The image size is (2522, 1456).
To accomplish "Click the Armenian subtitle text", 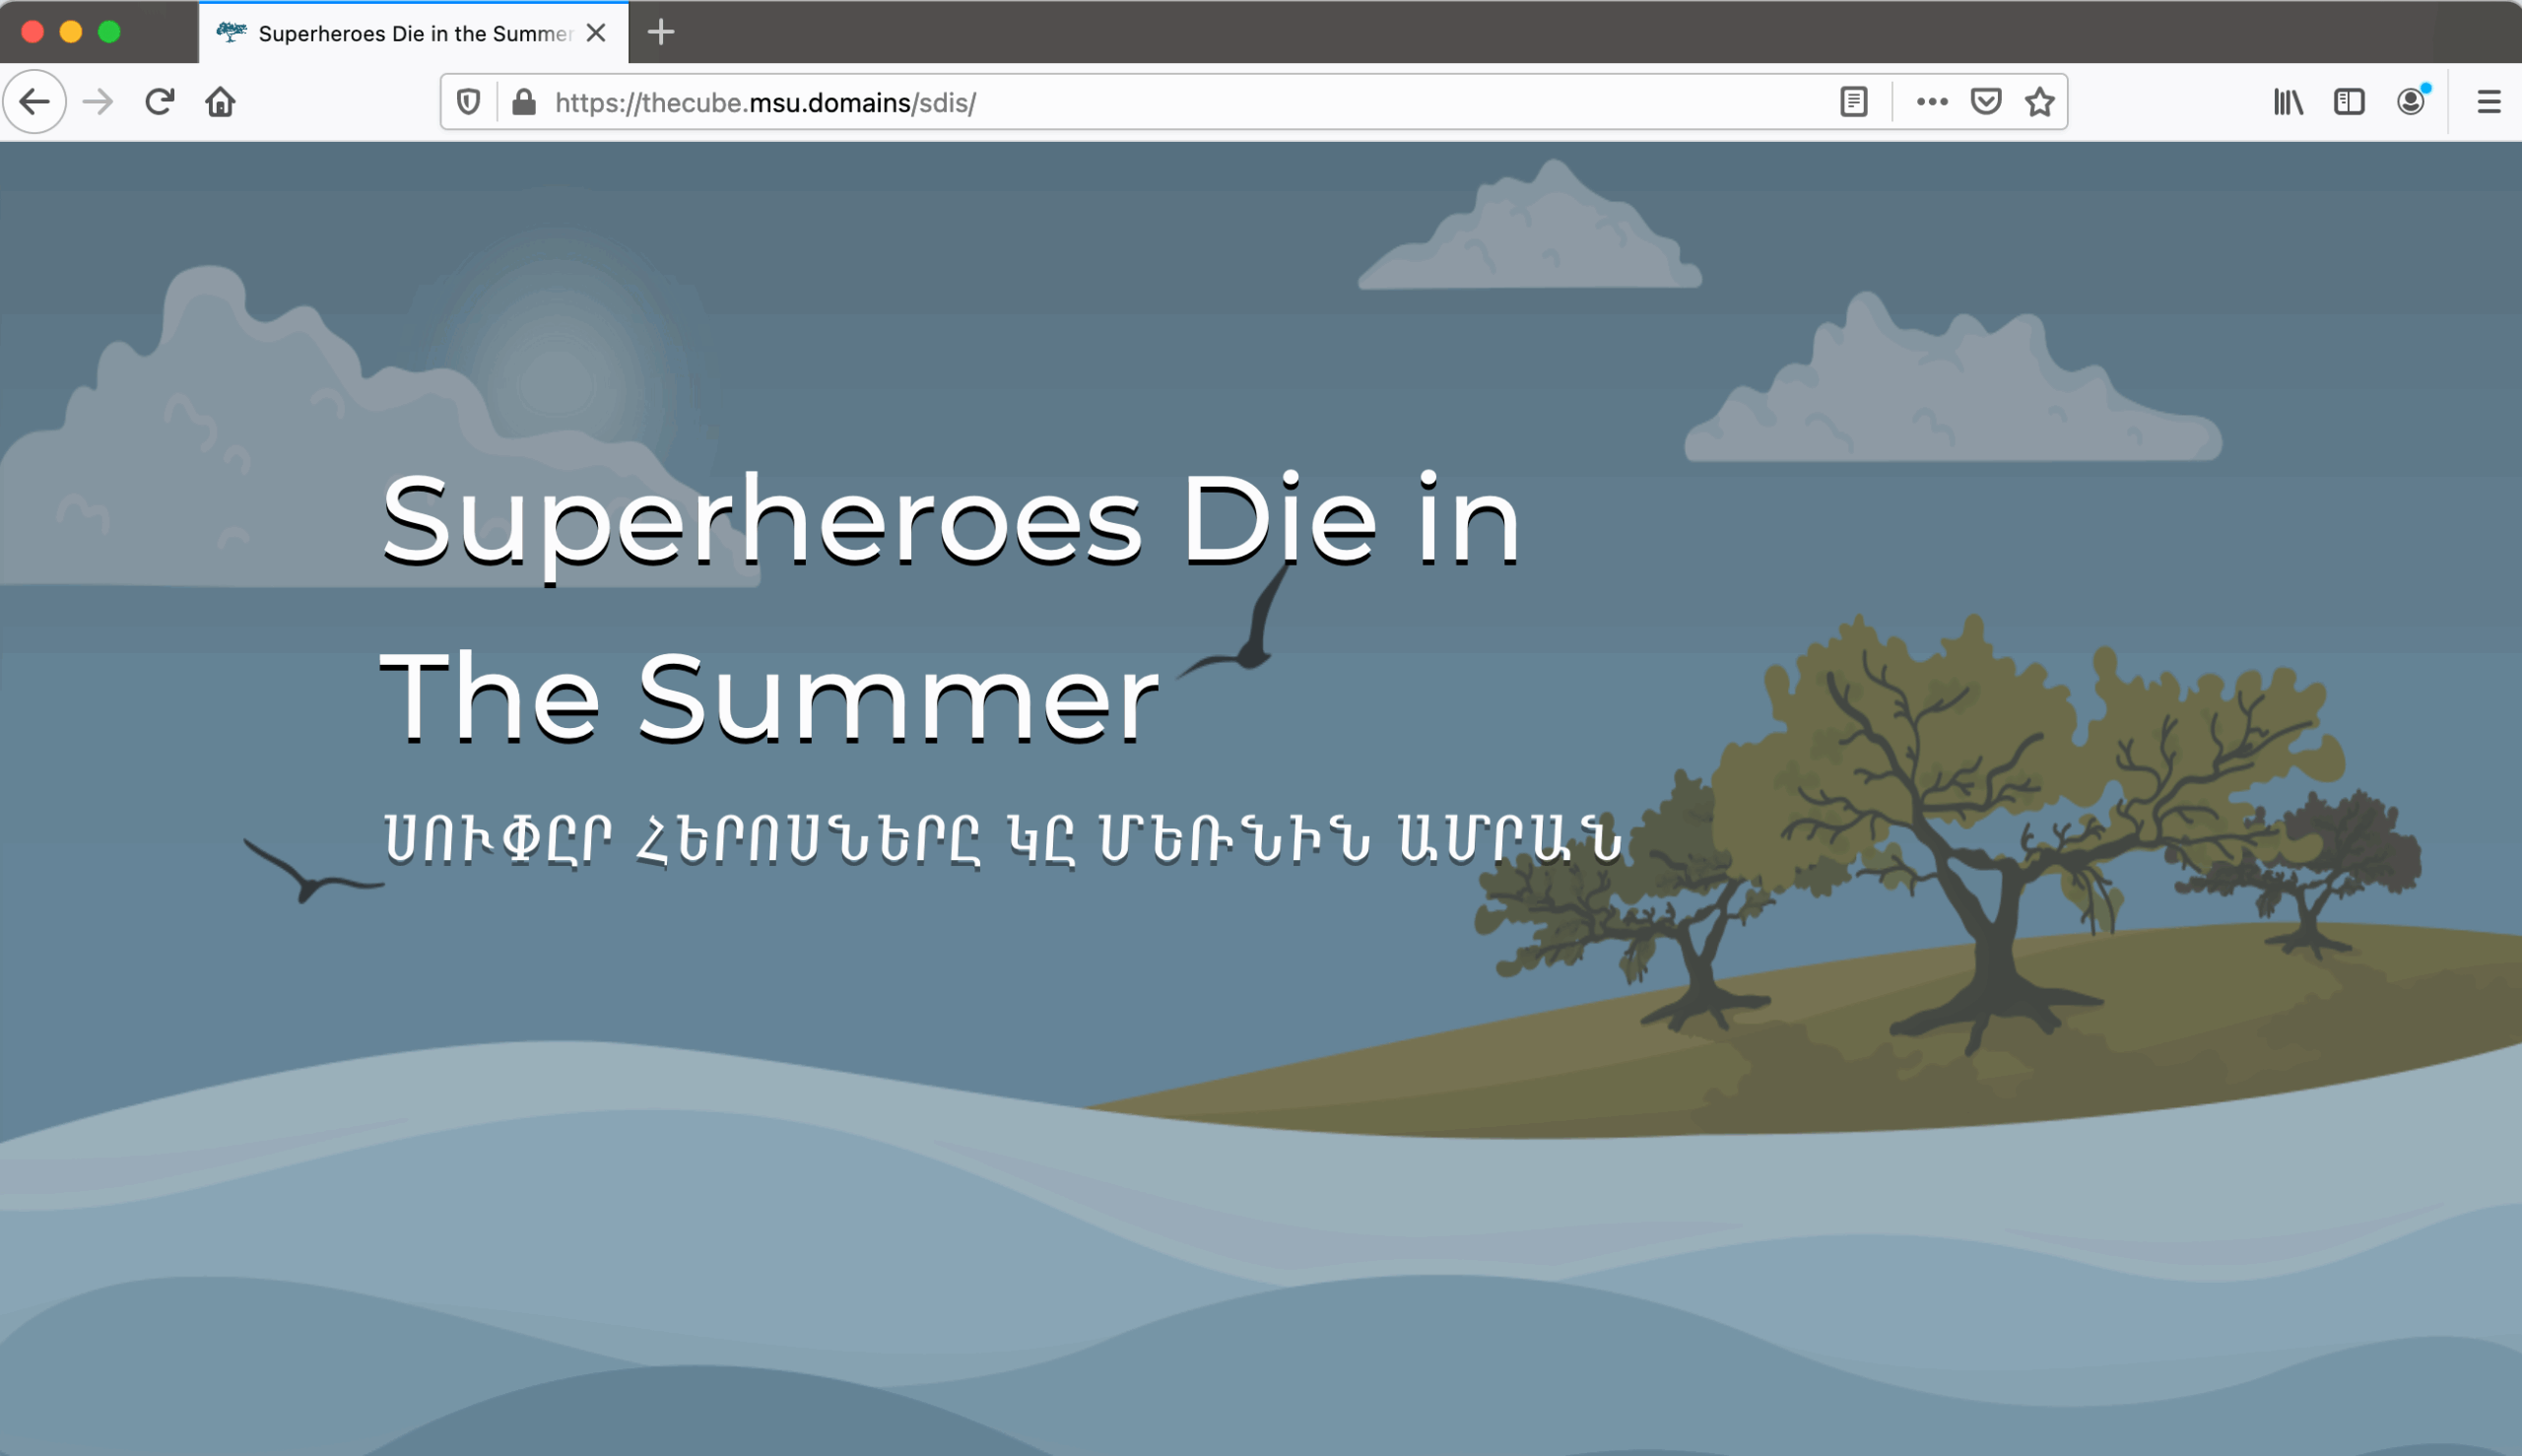I will 1003,838.
